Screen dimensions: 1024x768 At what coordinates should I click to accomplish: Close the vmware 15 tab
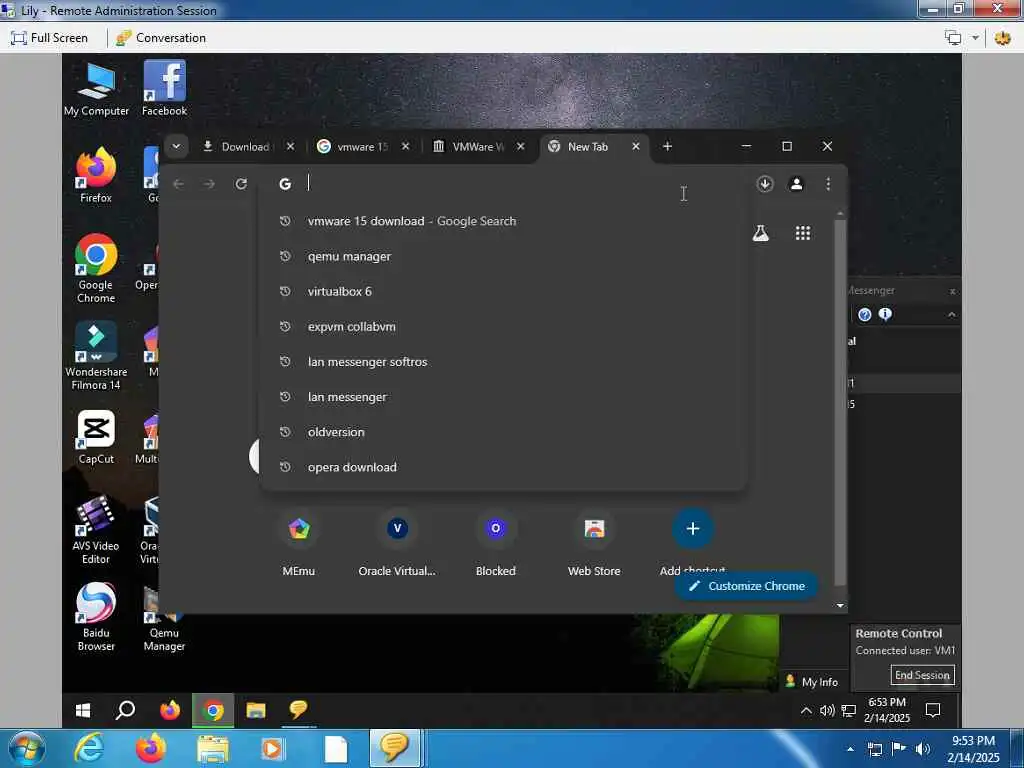[x=406, y=146]
